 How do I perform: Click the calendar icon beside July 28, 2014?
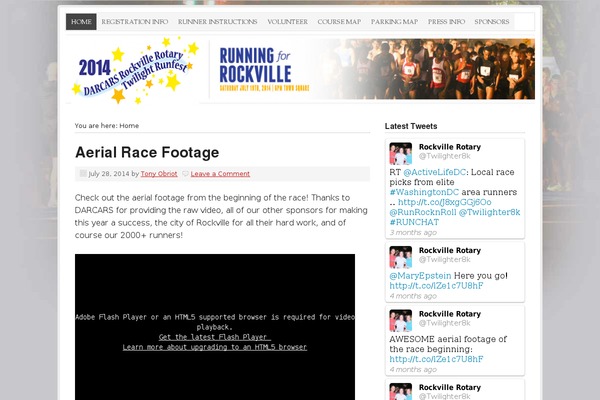tap(83, 173)
